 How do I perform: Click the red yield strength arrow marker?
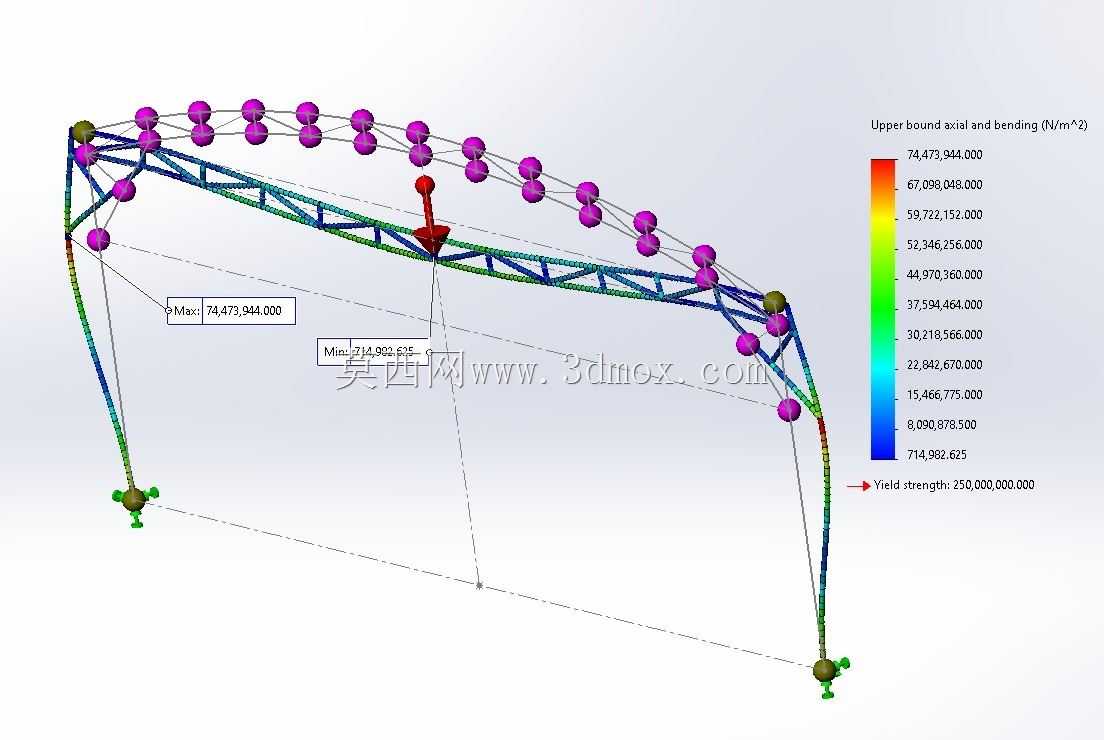click(x=858, y=486)
